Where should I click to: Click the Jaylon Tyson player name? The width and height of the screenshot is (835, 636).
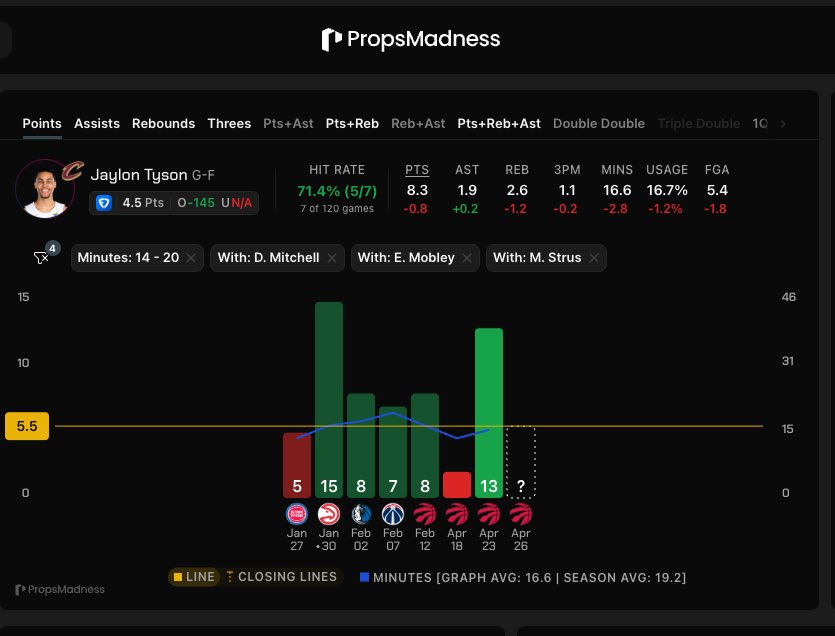point(139,175)
